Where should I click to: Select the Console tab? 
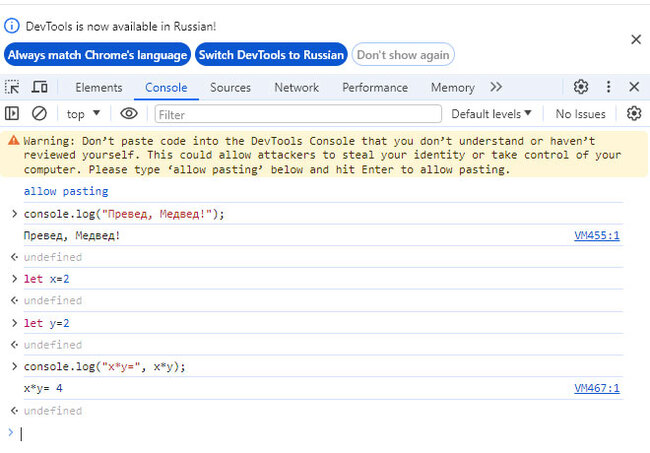pos(166,87)
